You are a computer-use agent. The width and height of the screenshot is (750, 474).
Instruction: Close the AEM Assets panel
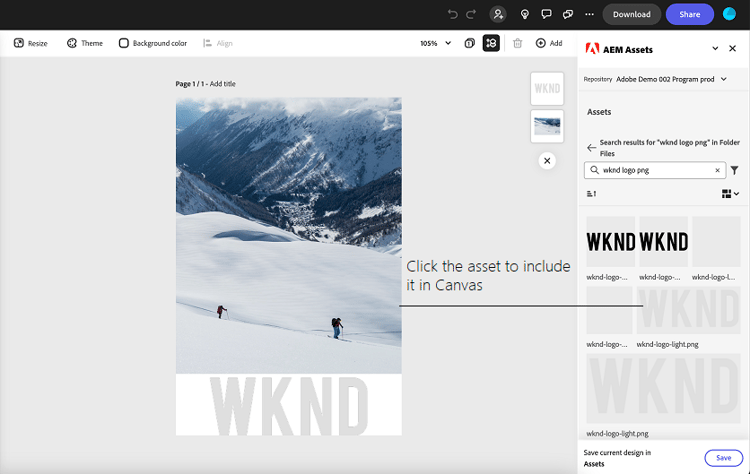[x=732, y=48]
